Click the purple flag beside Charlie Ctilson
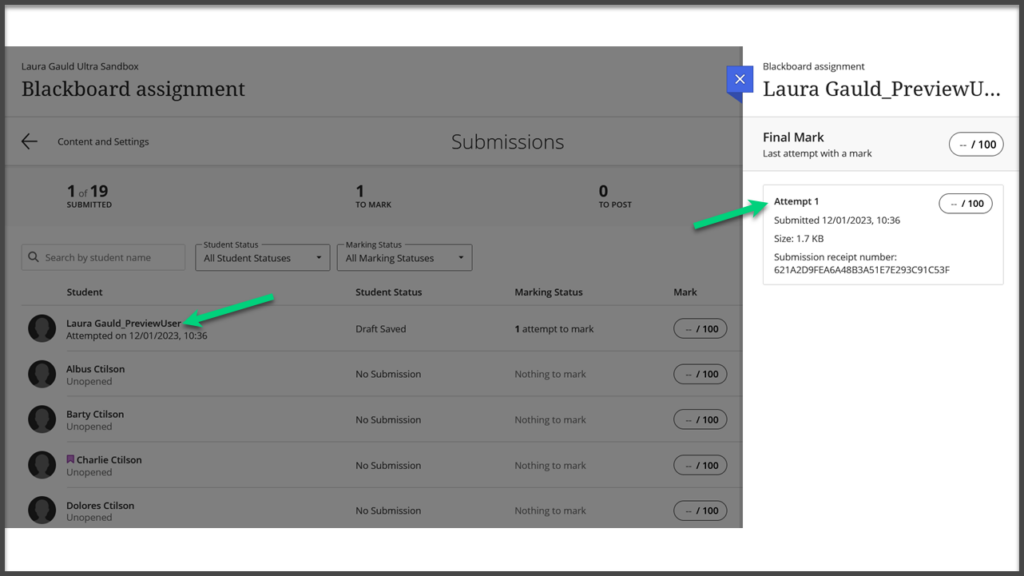The height and width of the screenshot is (576, 1024). (71, 459)
